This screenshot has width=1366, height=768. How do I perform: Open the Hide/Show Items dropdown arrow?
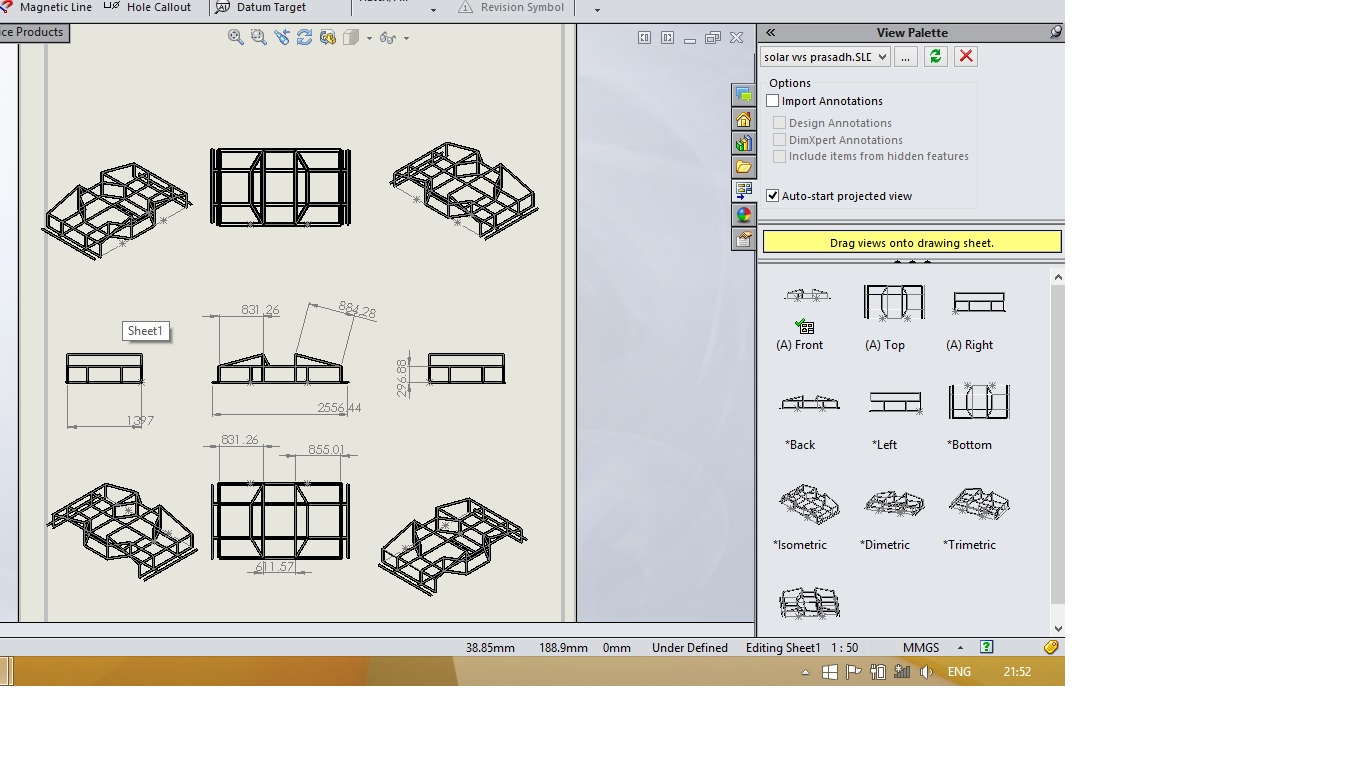[x=406, y=38]
